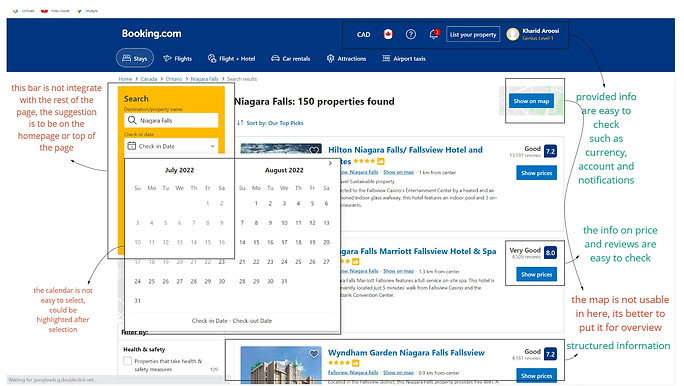Image resolution: width=684 pixels, height=386 pixels.
Task: Choose July 31 in the calendar
Action: [137, 301]
